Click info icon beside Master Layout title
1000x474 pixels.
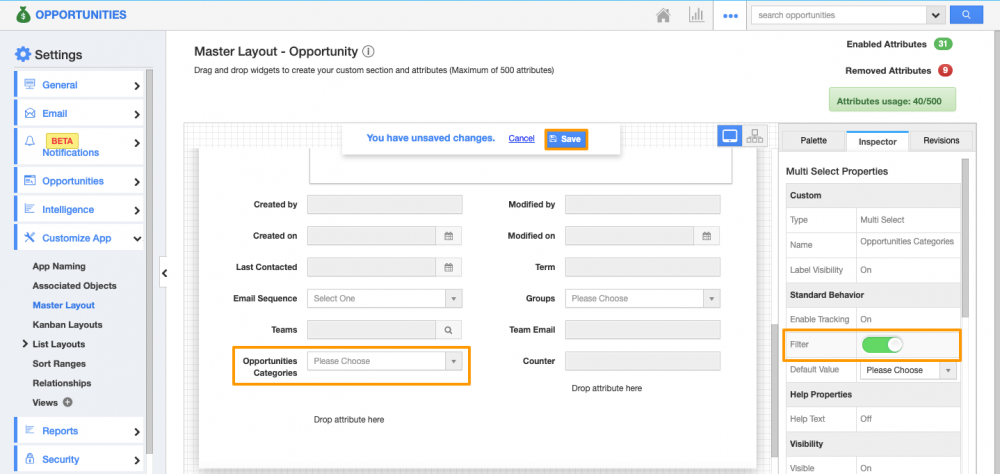pos(368,51)
